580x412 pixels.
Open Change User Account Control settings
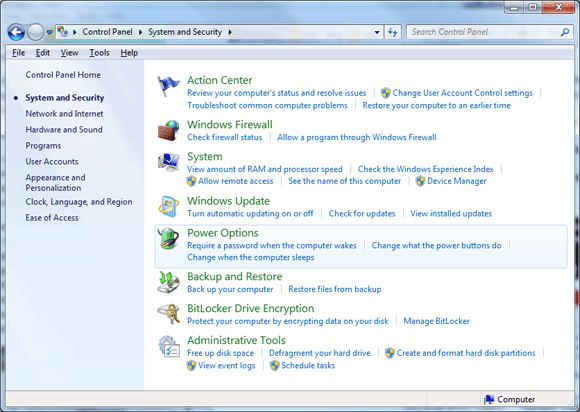[462, 93]
